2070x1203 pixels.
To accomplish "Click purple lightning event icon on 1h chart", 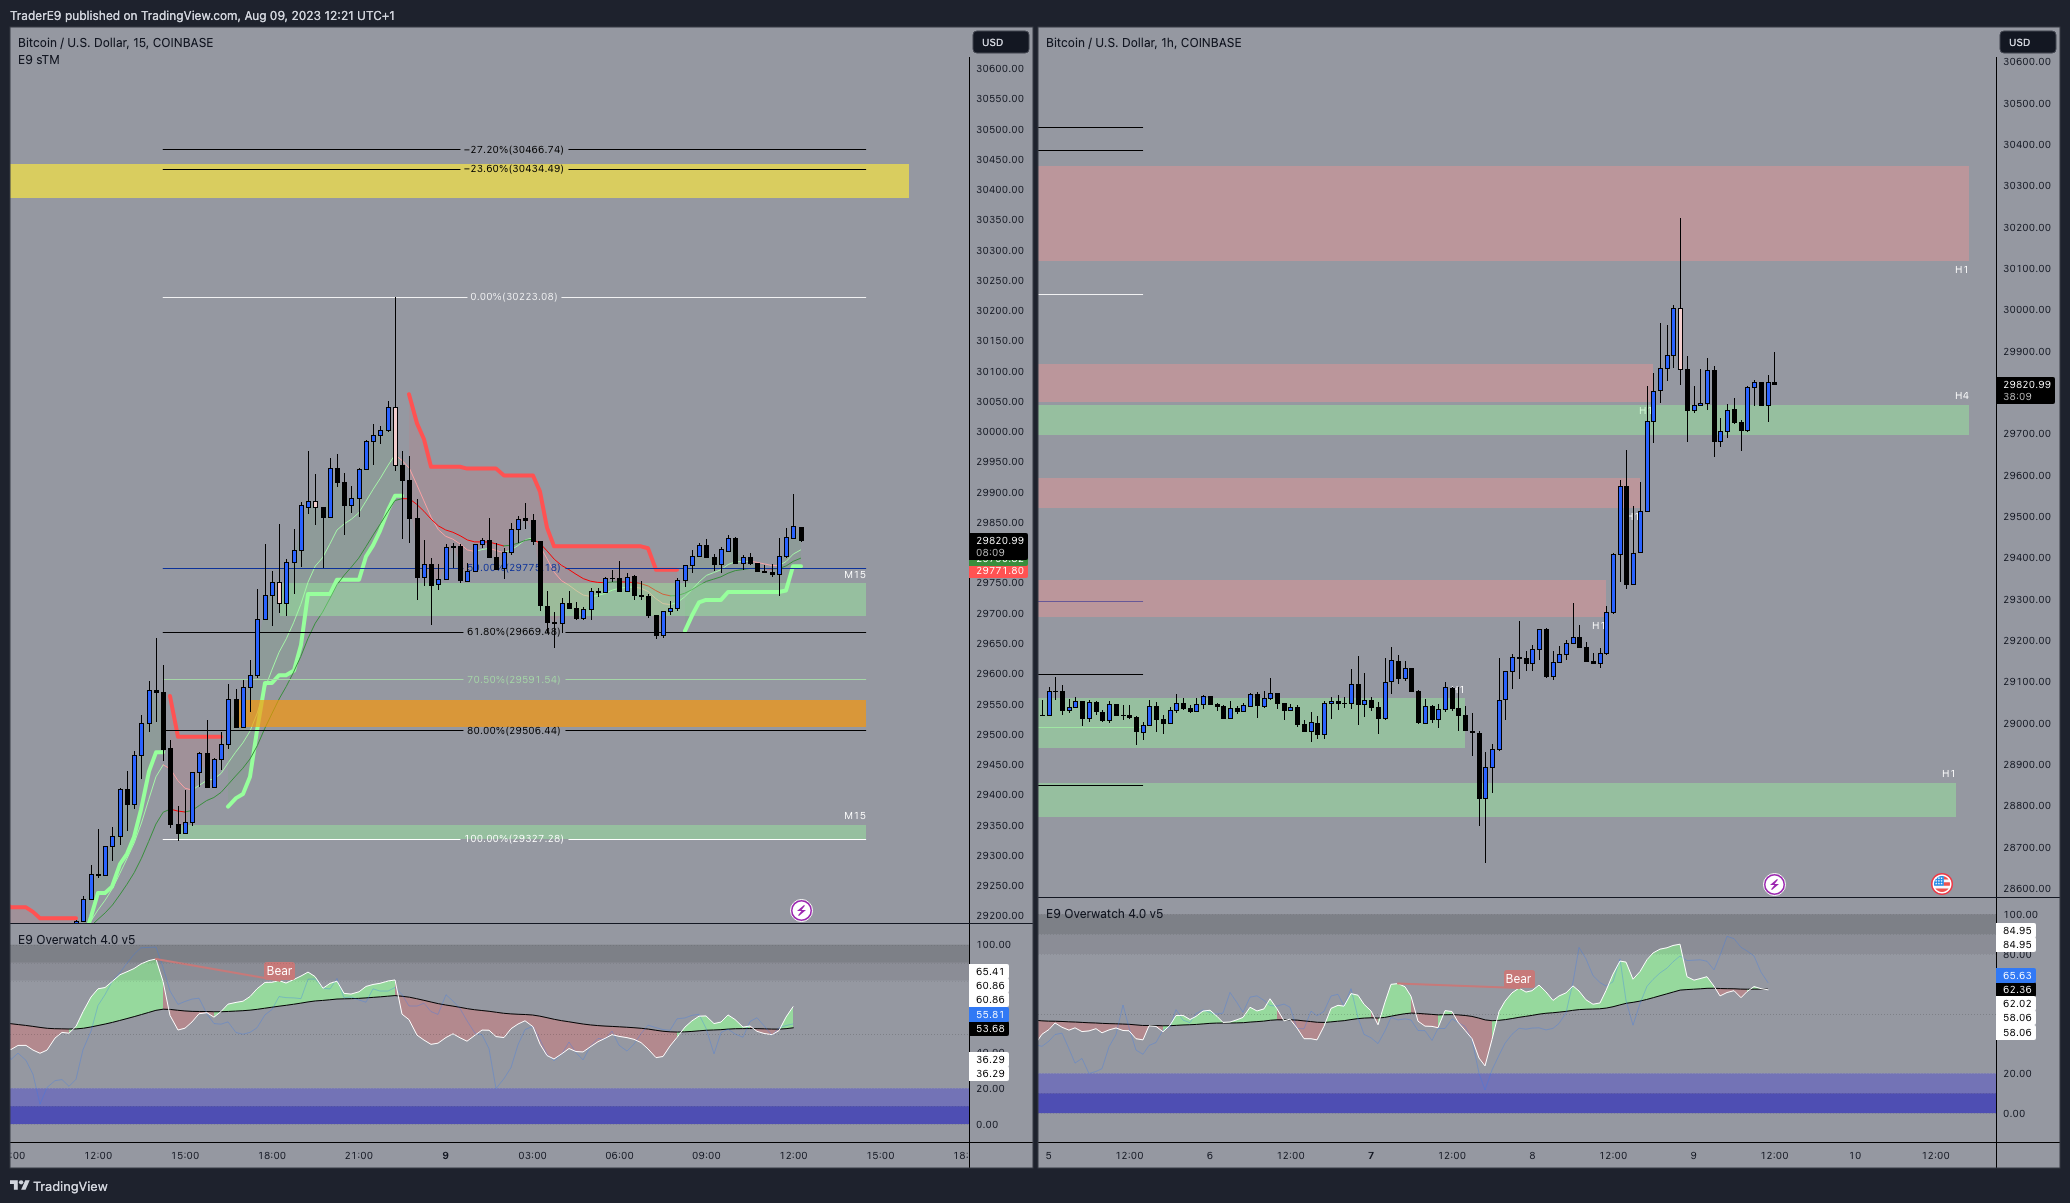I will click(x=1774, y=884).
